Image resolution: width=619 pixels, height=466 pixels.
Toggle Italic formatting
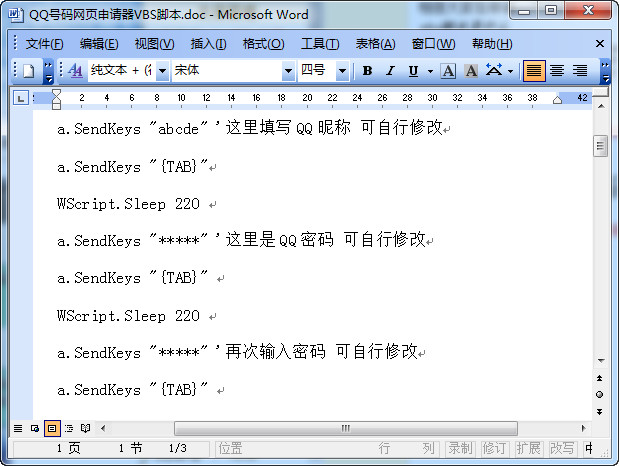[x=390, y=71]
